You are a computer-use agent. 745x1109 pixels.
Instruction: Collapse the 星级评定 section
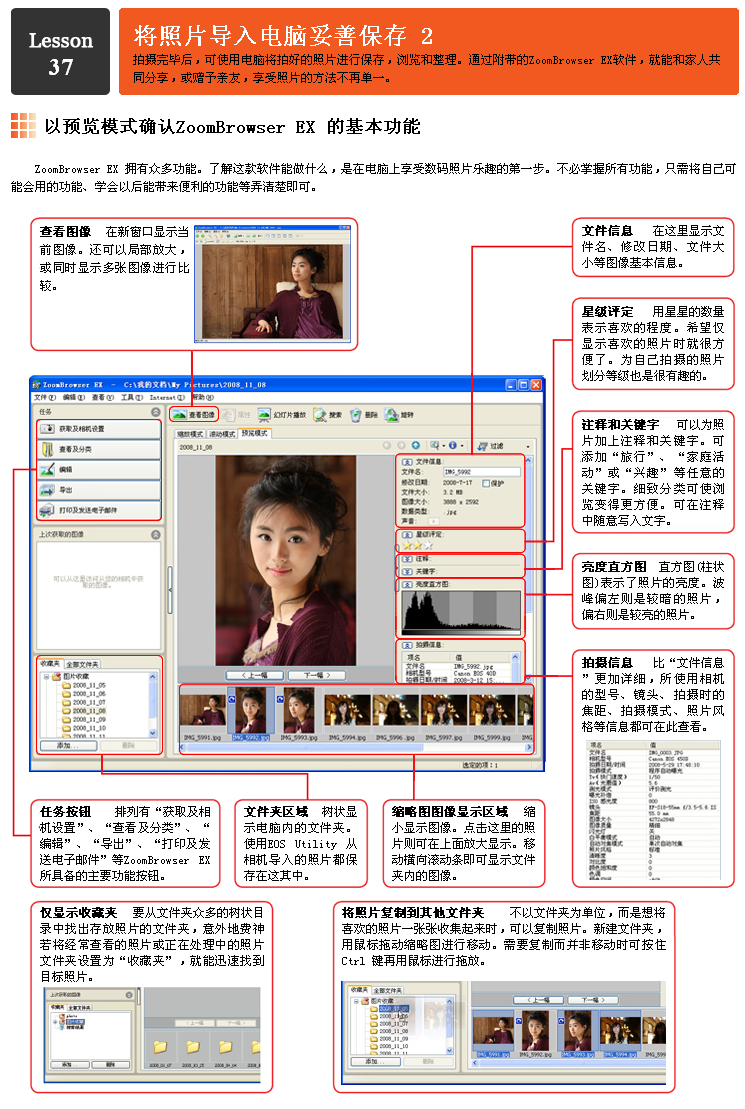pyautogui.click(x=408, y=535)
